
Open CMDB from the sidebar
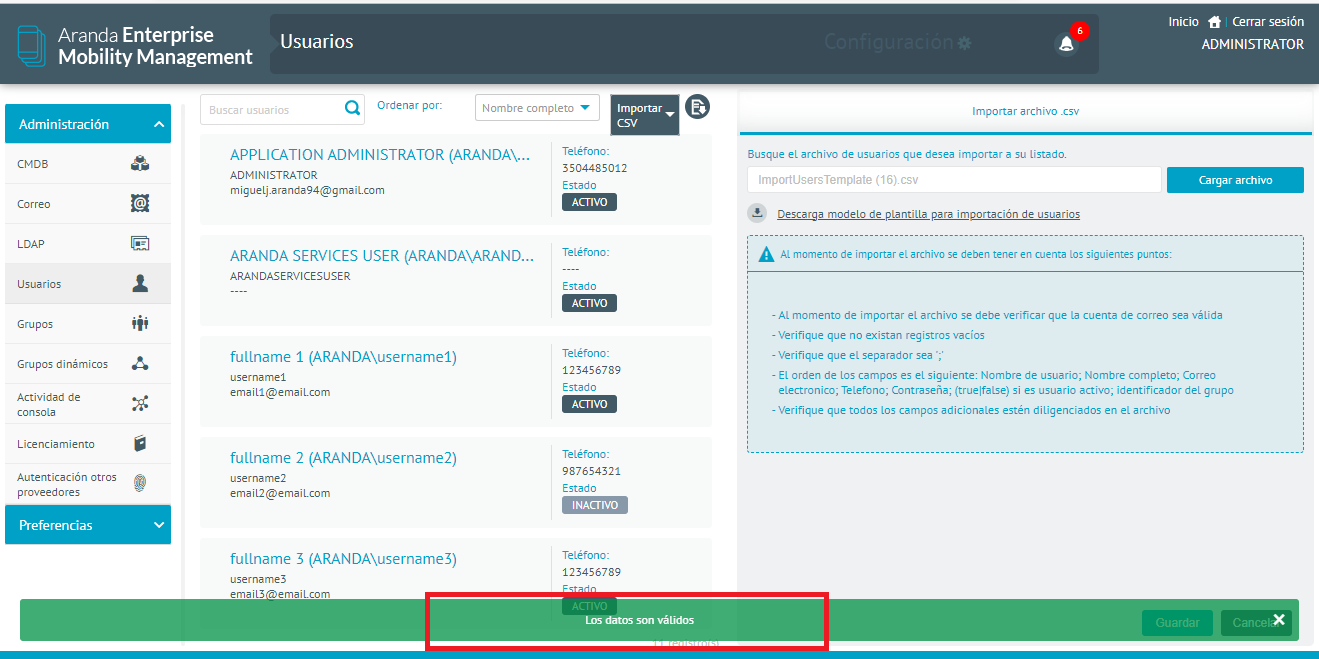87,164
